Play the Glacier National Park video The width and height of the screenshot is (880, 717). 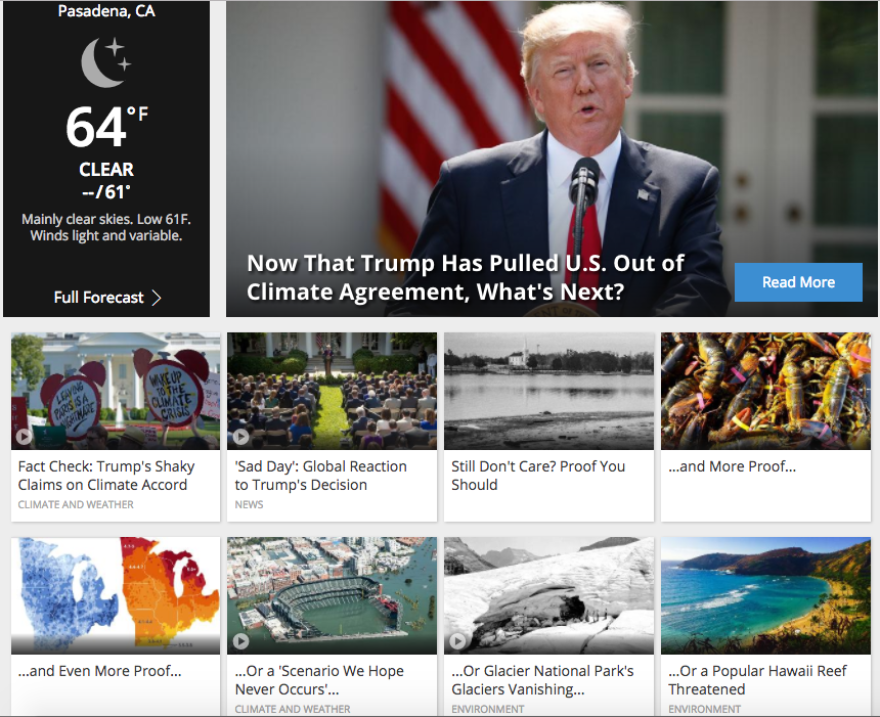pos(457,641)
